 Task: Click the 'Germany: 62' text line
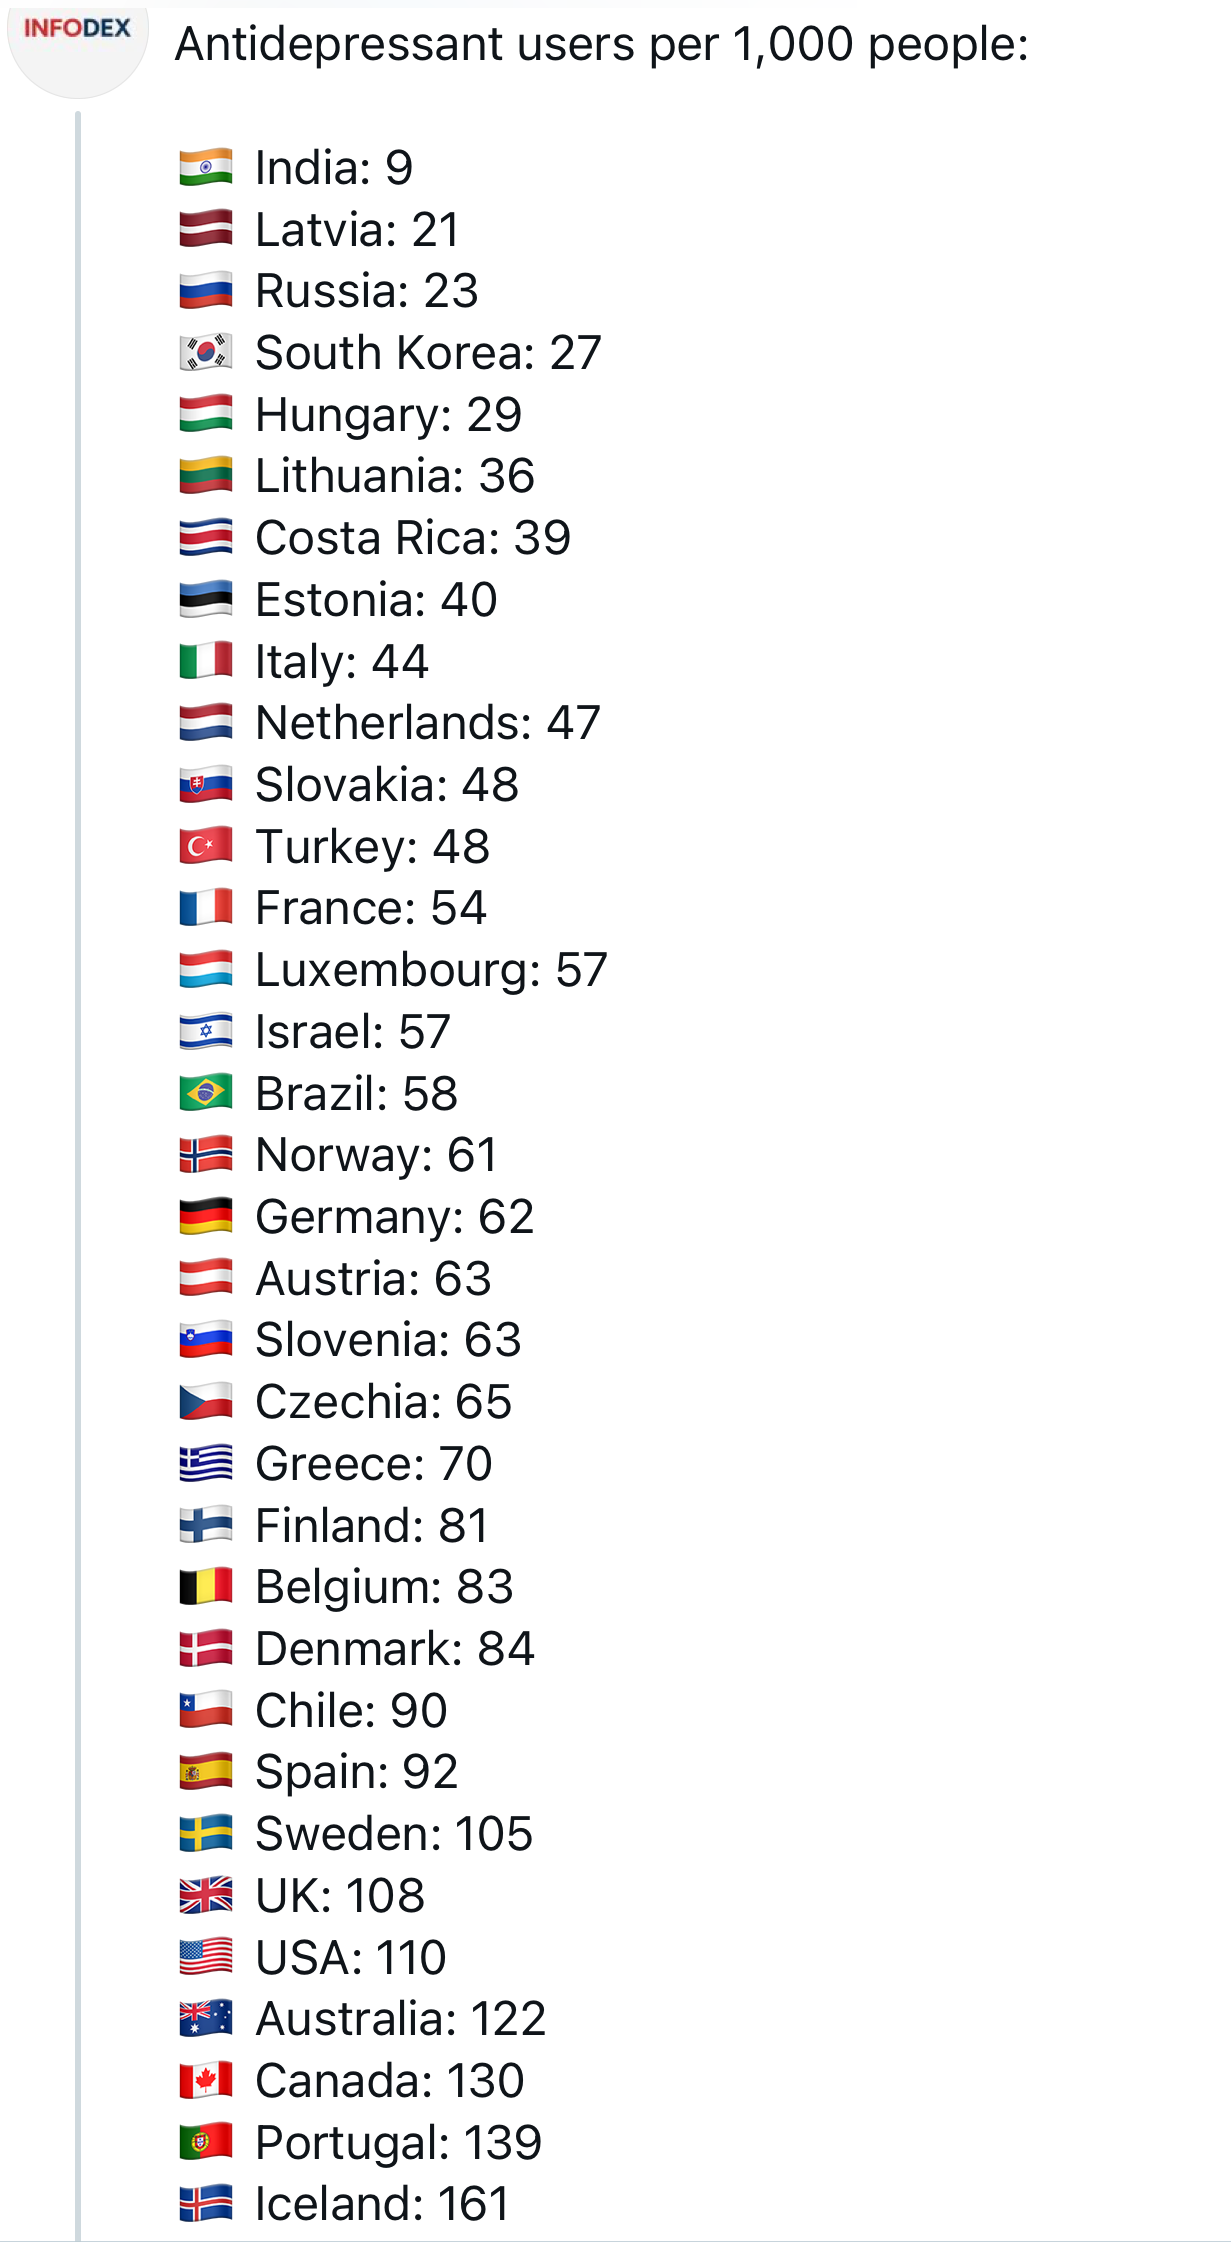tap(395, 1217)
